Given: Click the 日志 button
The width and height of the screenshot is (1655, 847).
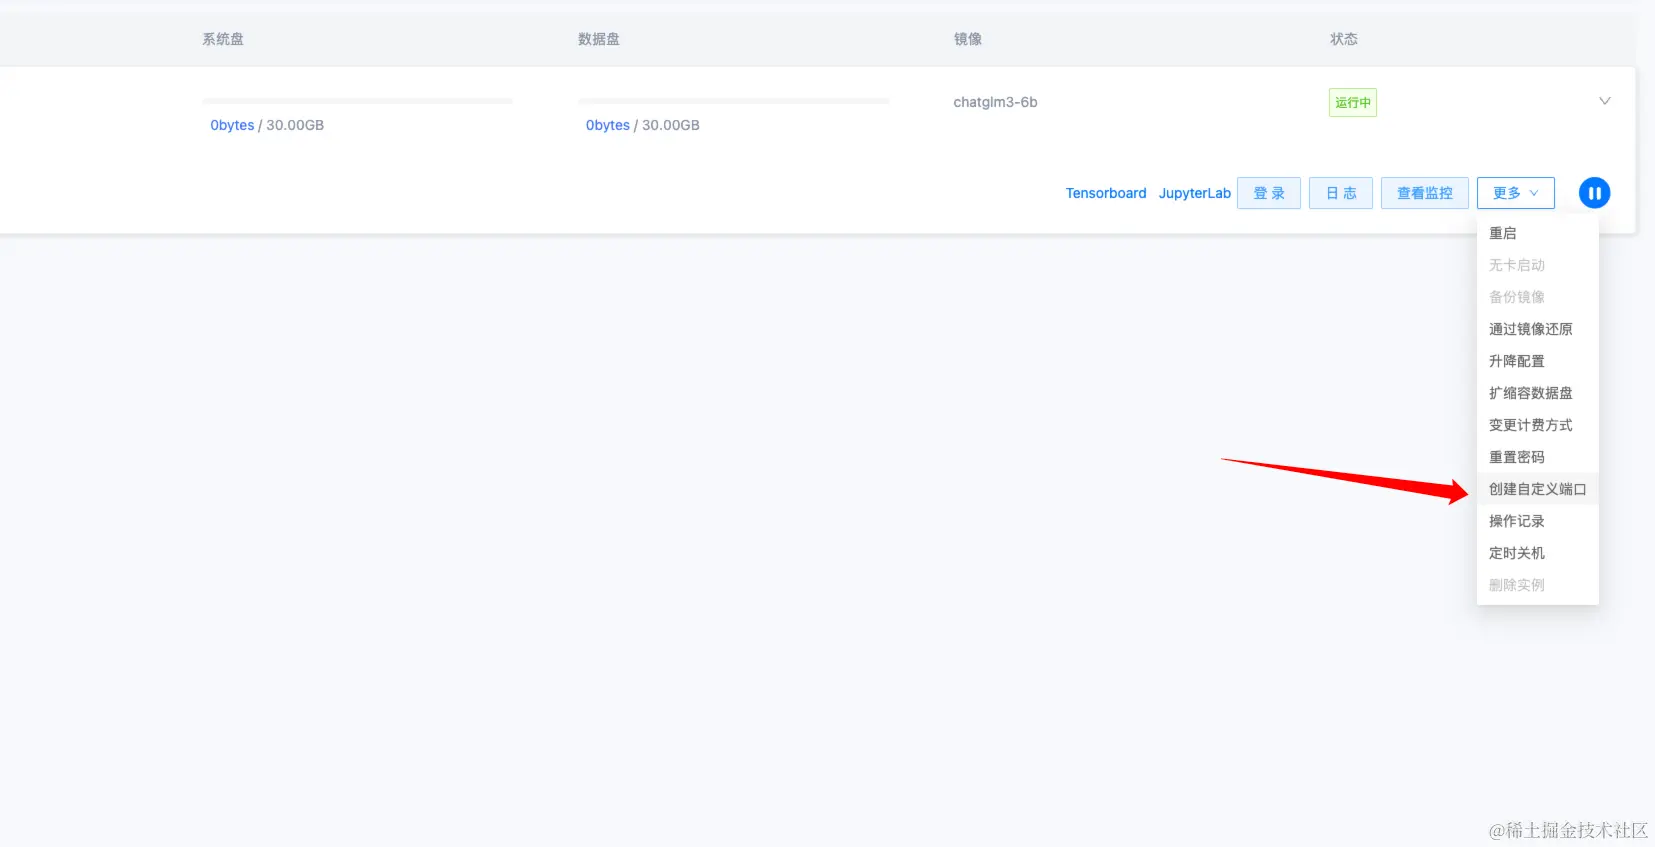Looking at the screenshot, I should point(1341,193).
